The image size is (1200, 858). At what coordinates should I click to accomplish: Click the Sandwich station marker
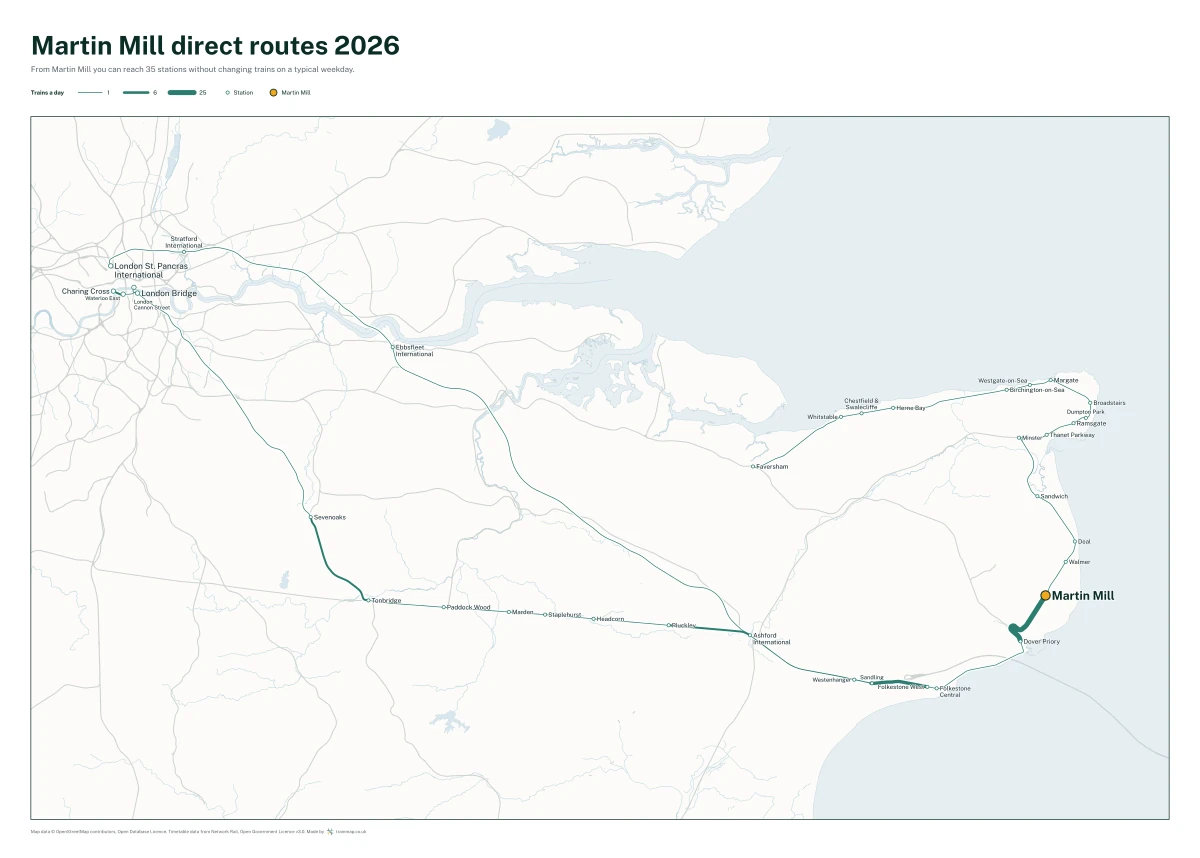point(1038,496)
